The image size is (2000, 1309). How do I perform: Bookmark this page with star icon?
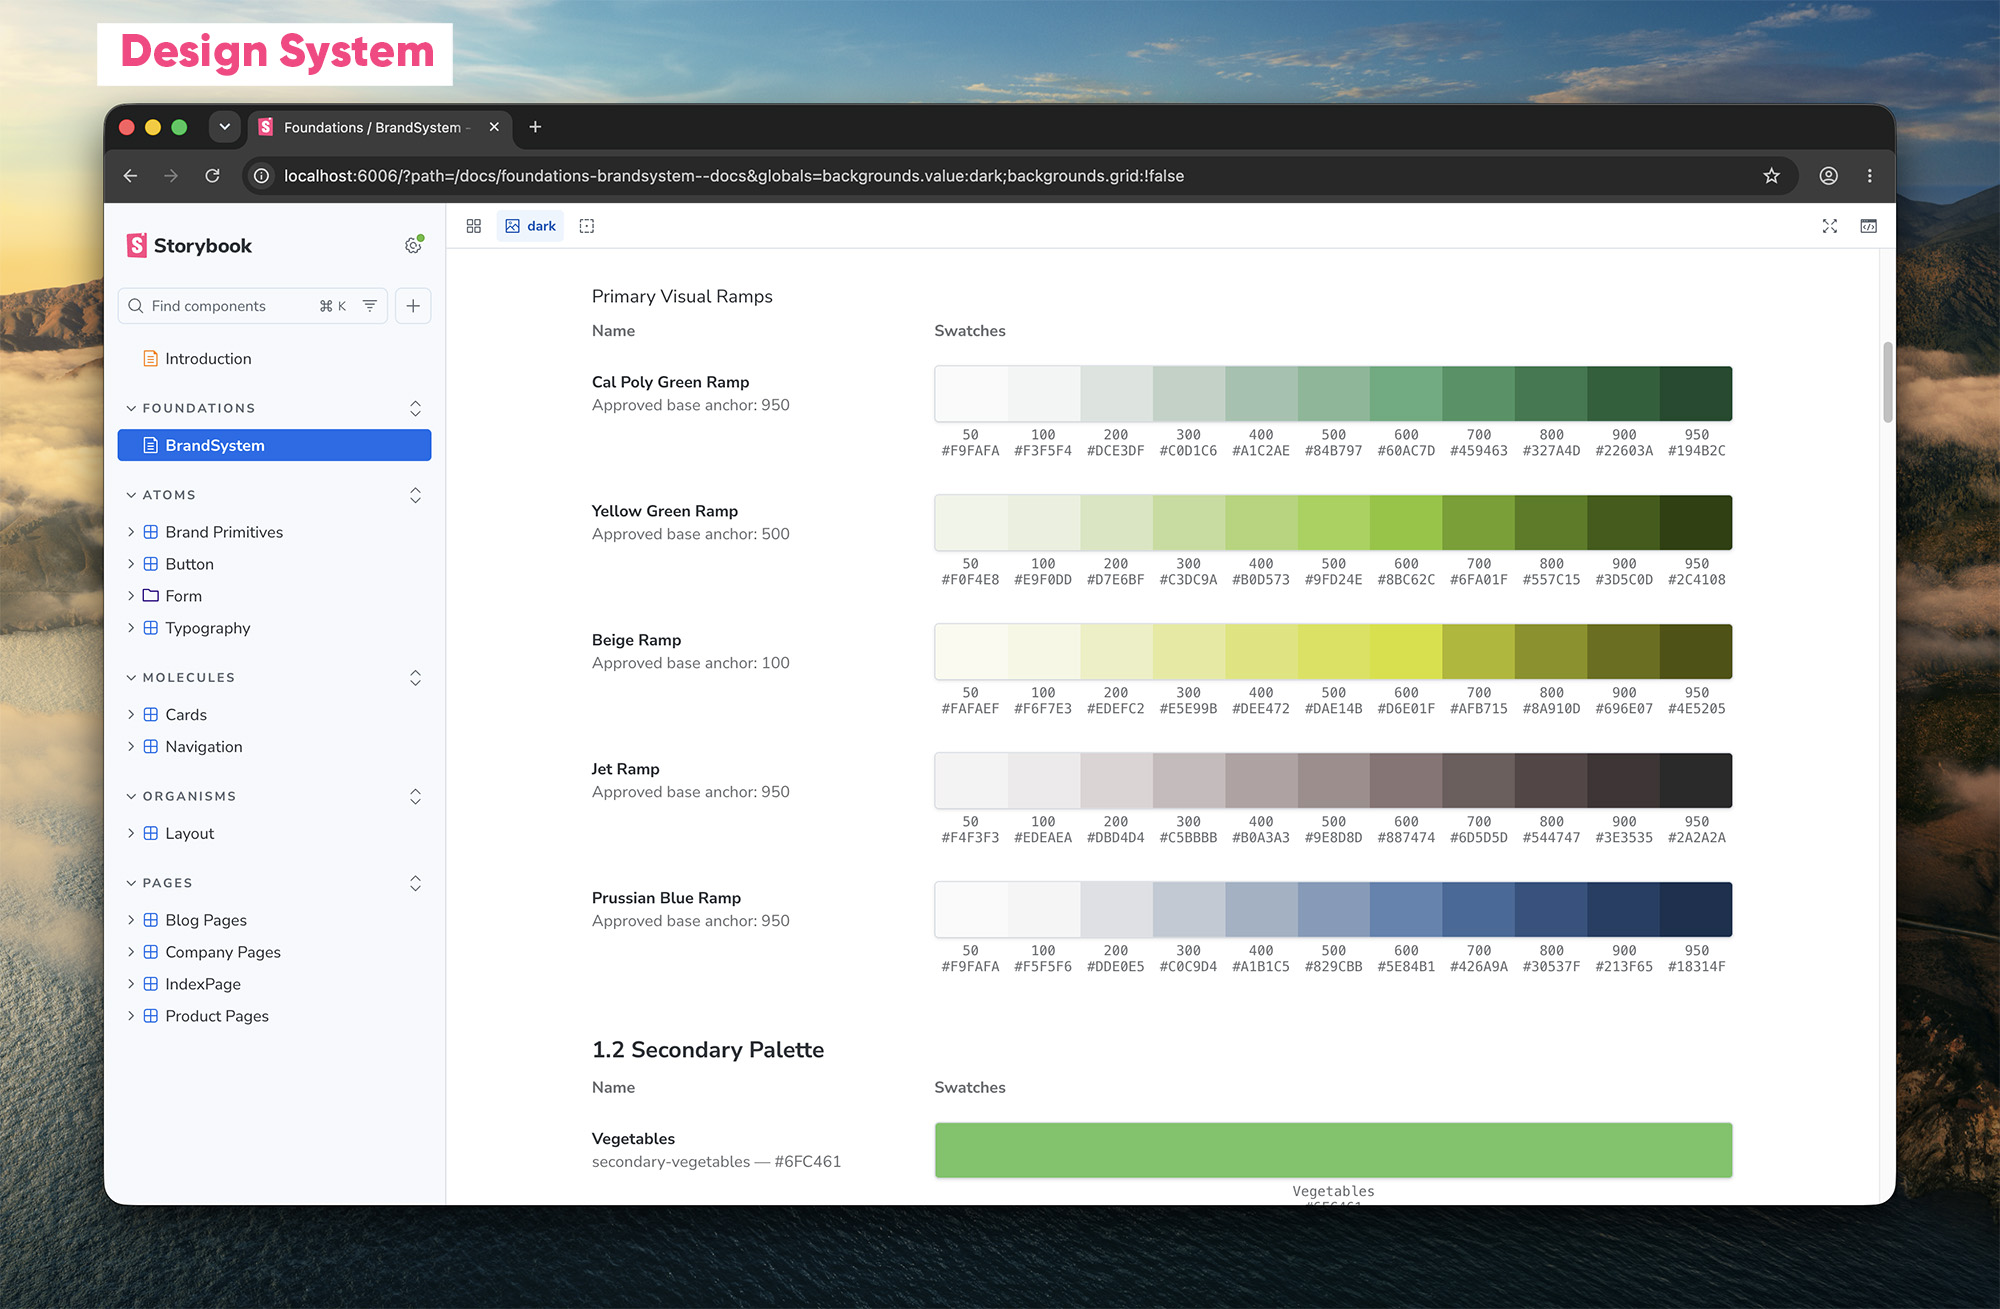1771,176
